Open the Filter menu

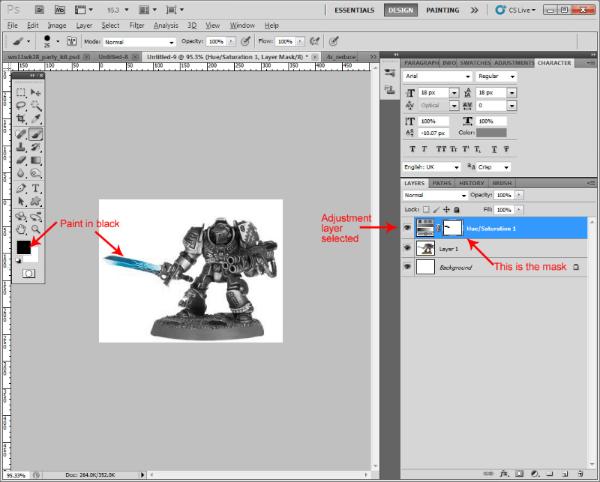click(x=137, y=24)
